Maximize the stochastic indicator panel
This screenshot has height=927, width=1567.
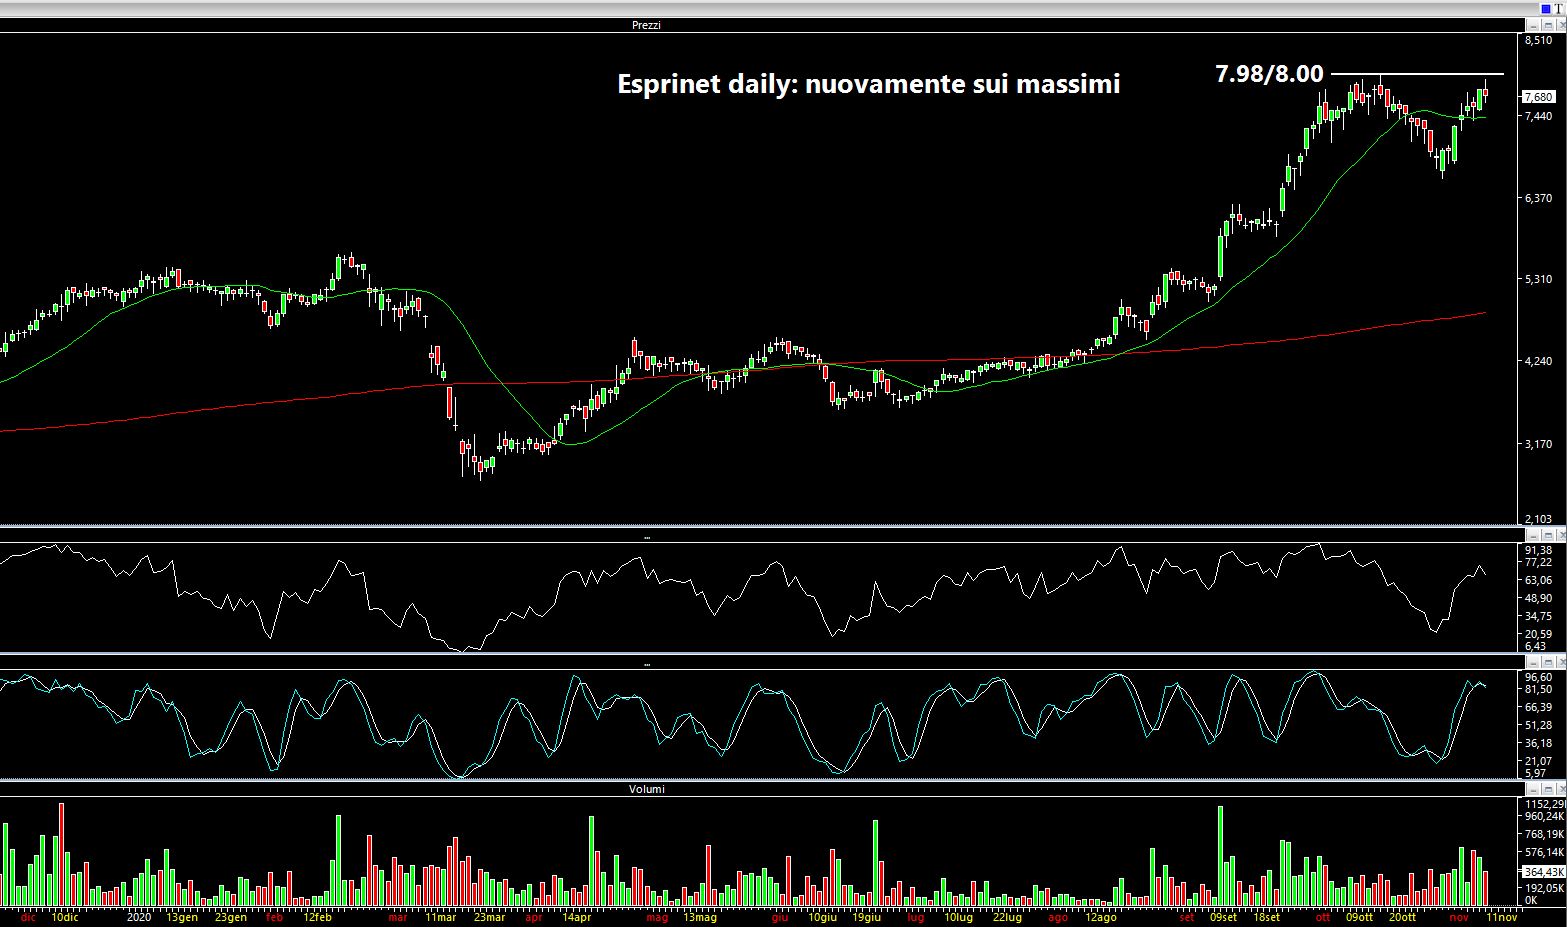tap(1548, 662)
